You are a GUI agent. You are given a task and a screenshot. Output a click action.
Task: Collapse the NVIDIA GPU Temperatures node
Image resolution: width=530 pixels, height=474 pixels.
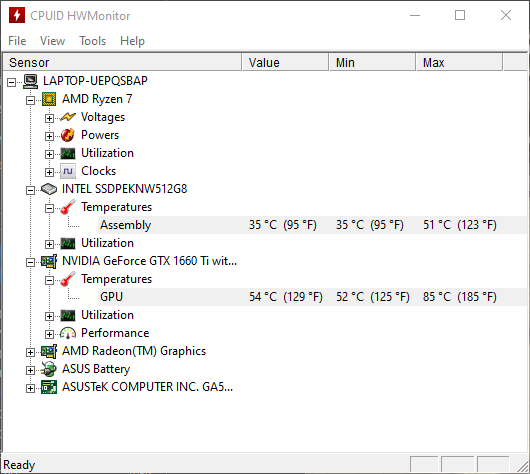49,280
